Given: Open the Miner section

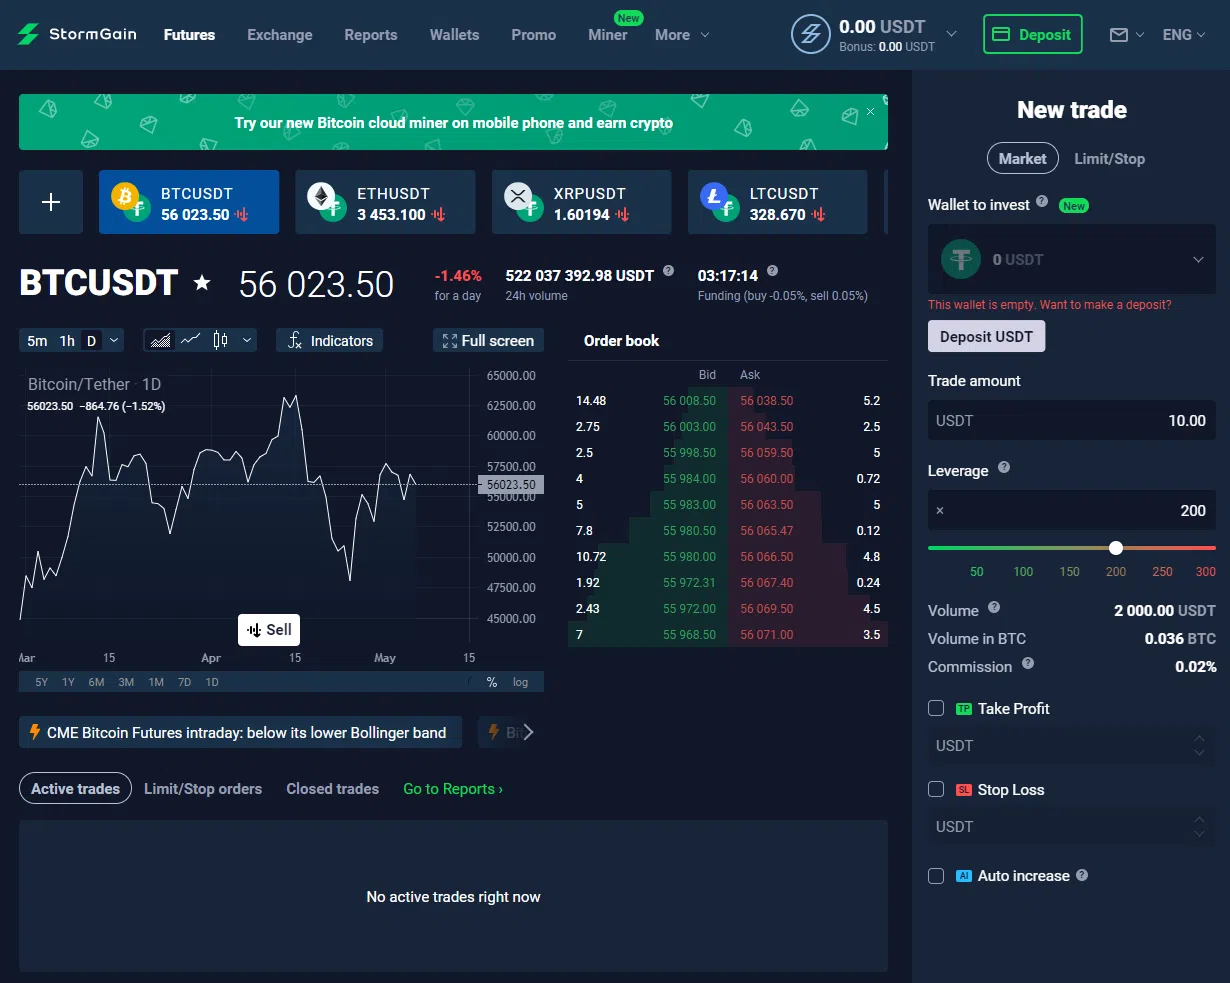Looking at the screenshot, I should coord(608,35).
